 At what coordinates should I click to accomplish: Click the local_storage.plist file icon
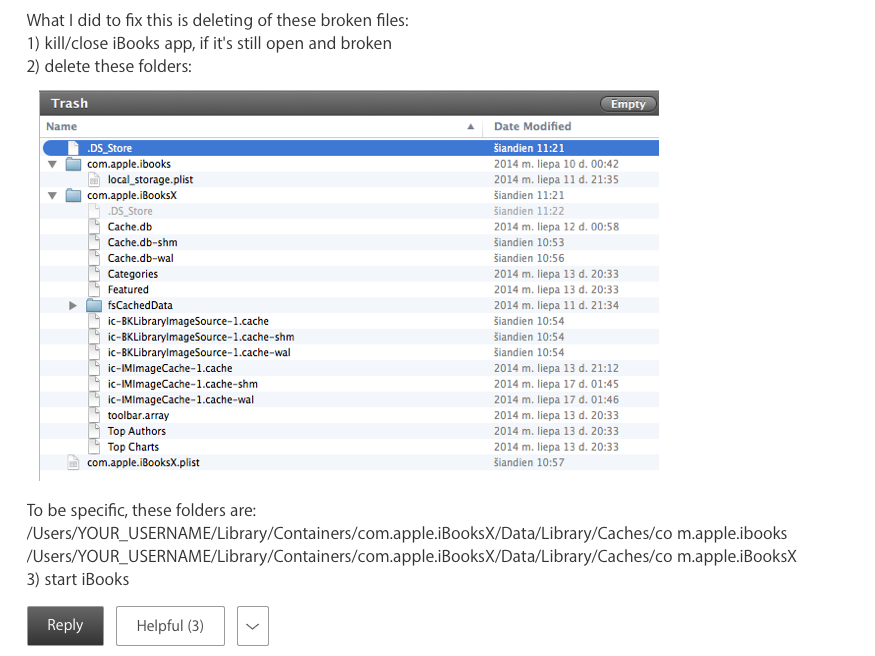coord(94,180)
